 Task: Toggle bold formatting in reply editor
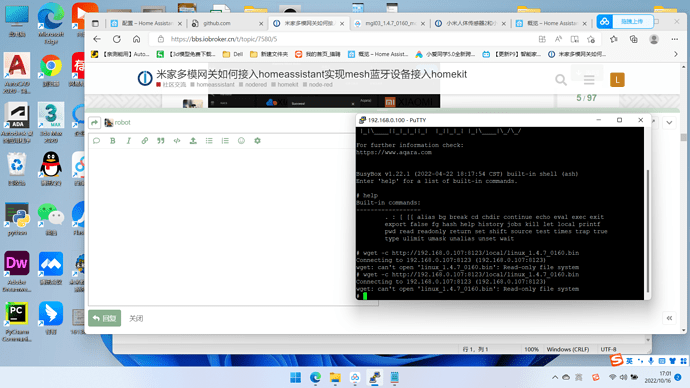tap(113, 141)
